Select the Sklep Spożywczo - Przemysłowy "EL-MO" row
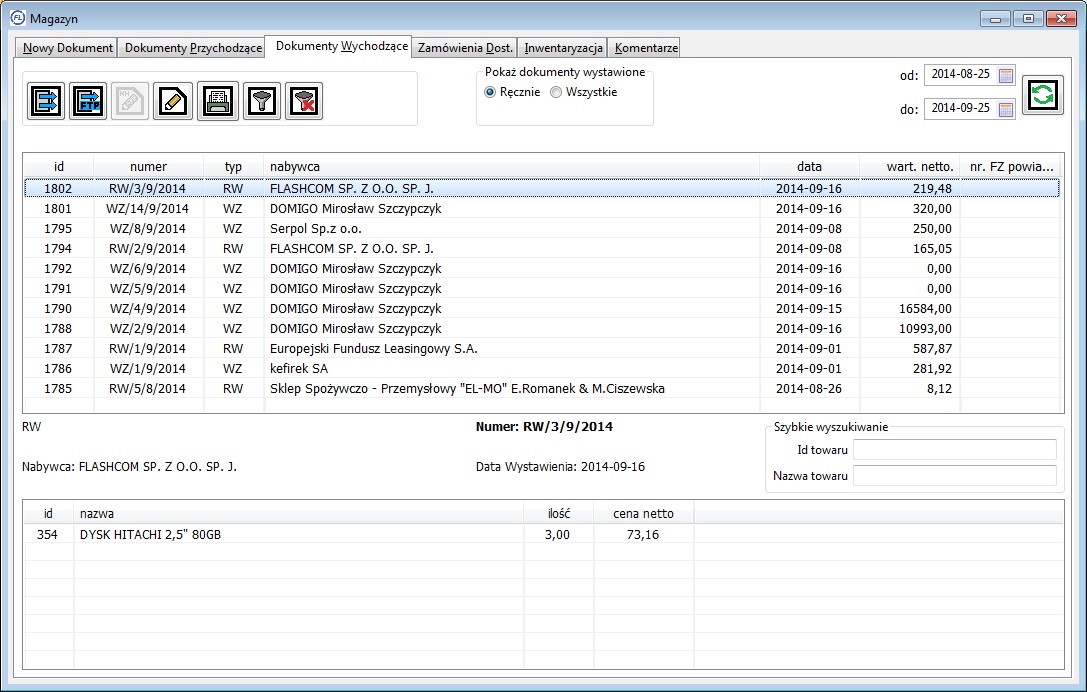Screen dimensions: 1087x692 [x=541, y=389]
